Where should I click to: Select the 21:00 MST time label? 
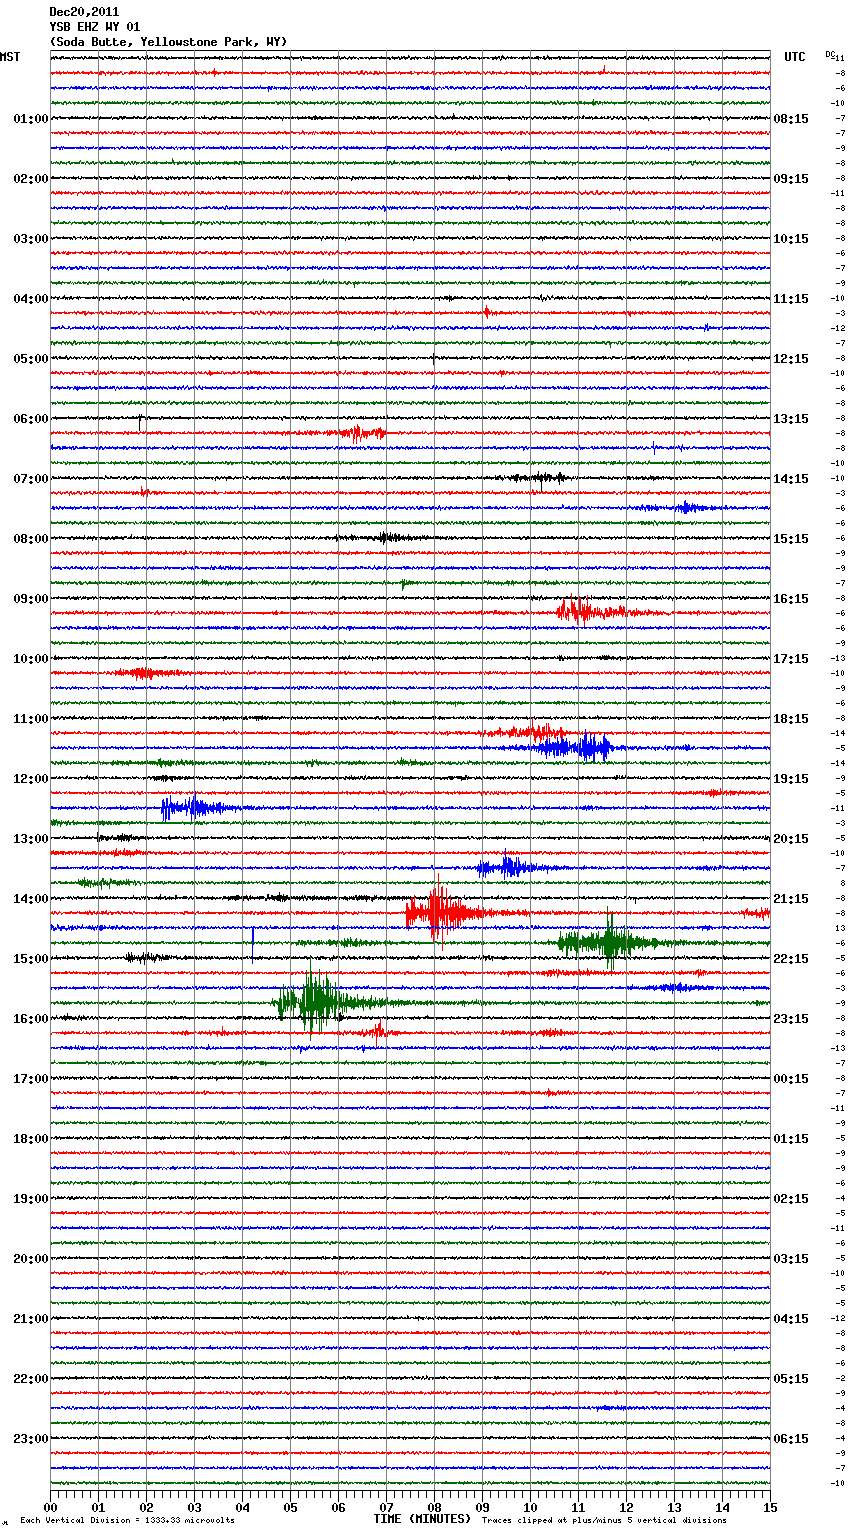pyautogui.click(x=31, y=1319)
